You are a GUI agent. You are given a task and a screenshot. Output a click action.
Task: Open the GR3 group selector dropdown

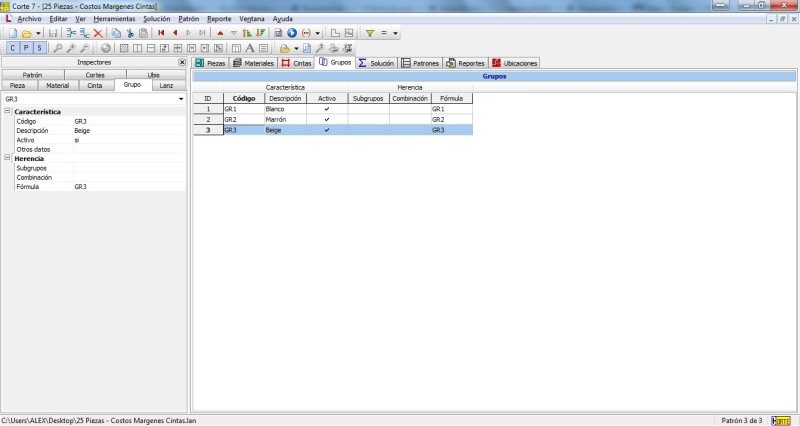pyautogui.click(x=181, y=99)
